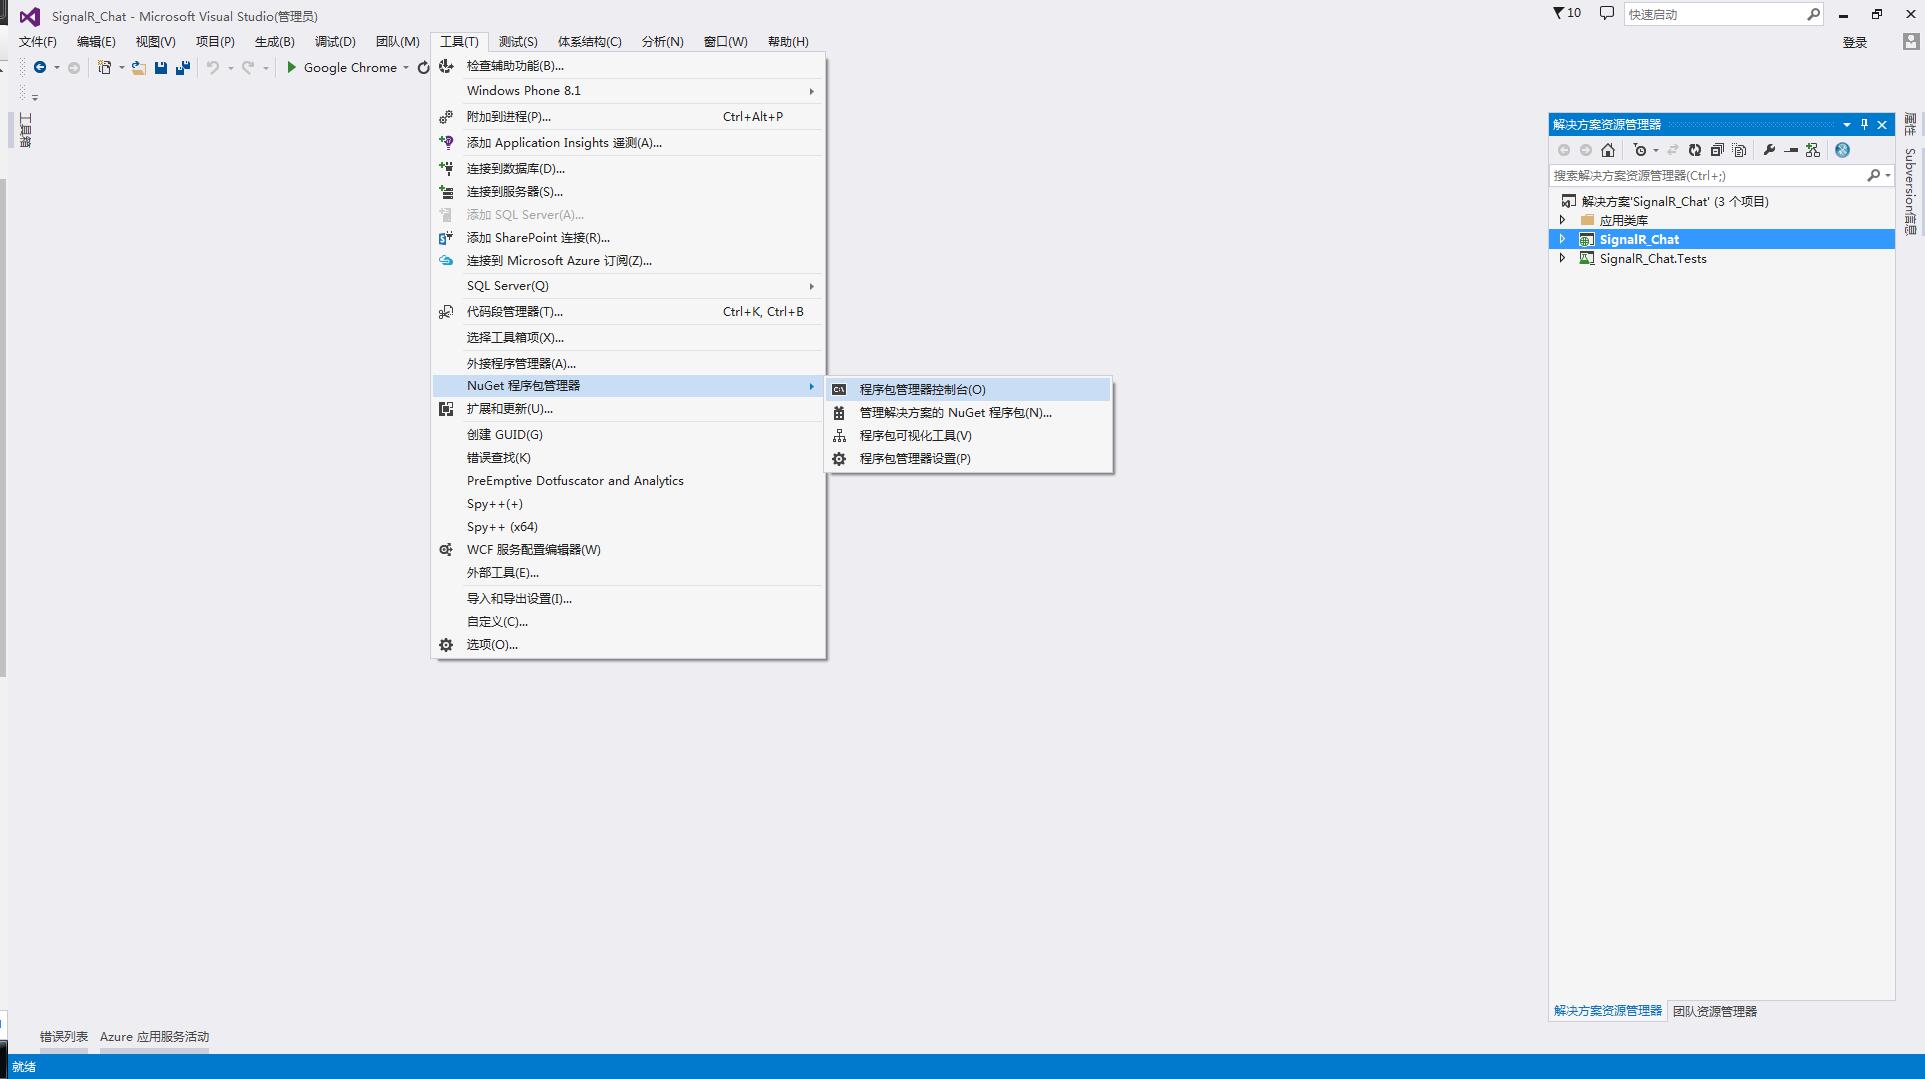Choose Spy++ (x64) menu entry
Screen dimensions: 1925x1079
coord(628,526)
